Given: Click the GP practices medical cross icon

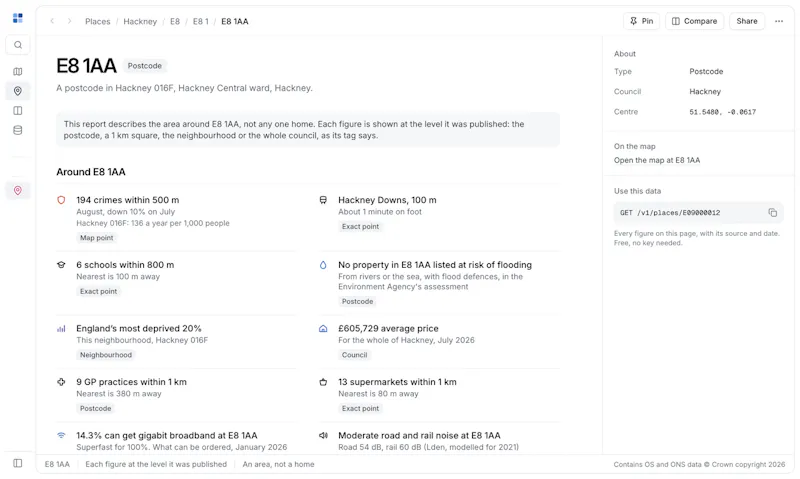Looking at the screenshot, I should (x=61, y=382).
